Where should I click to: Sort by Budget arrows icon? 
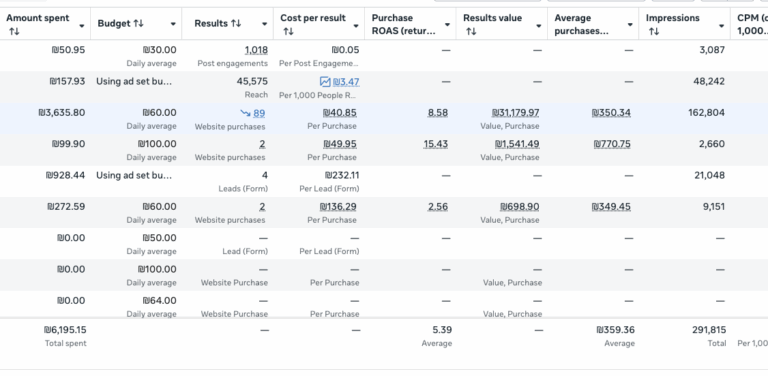click(139, 24)
